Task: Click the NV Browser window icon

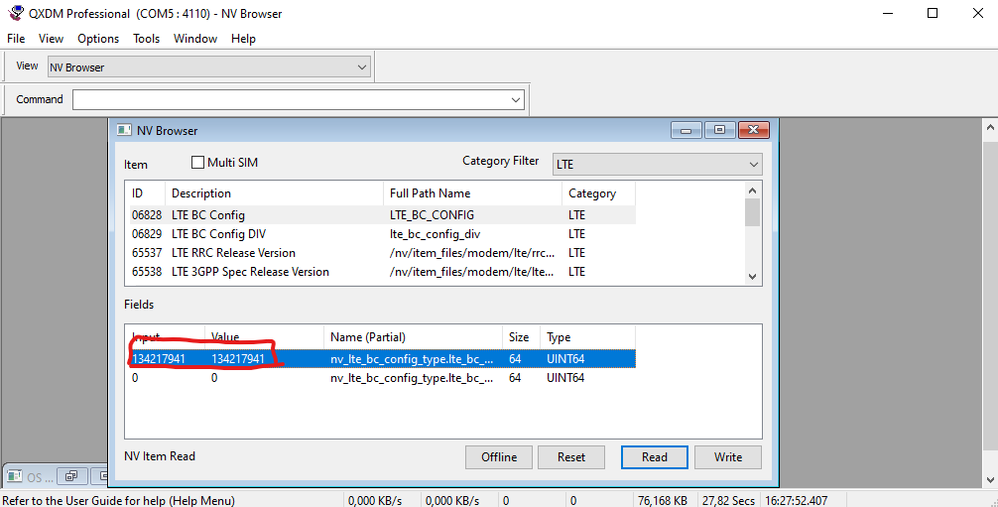Action: point(124,130)
